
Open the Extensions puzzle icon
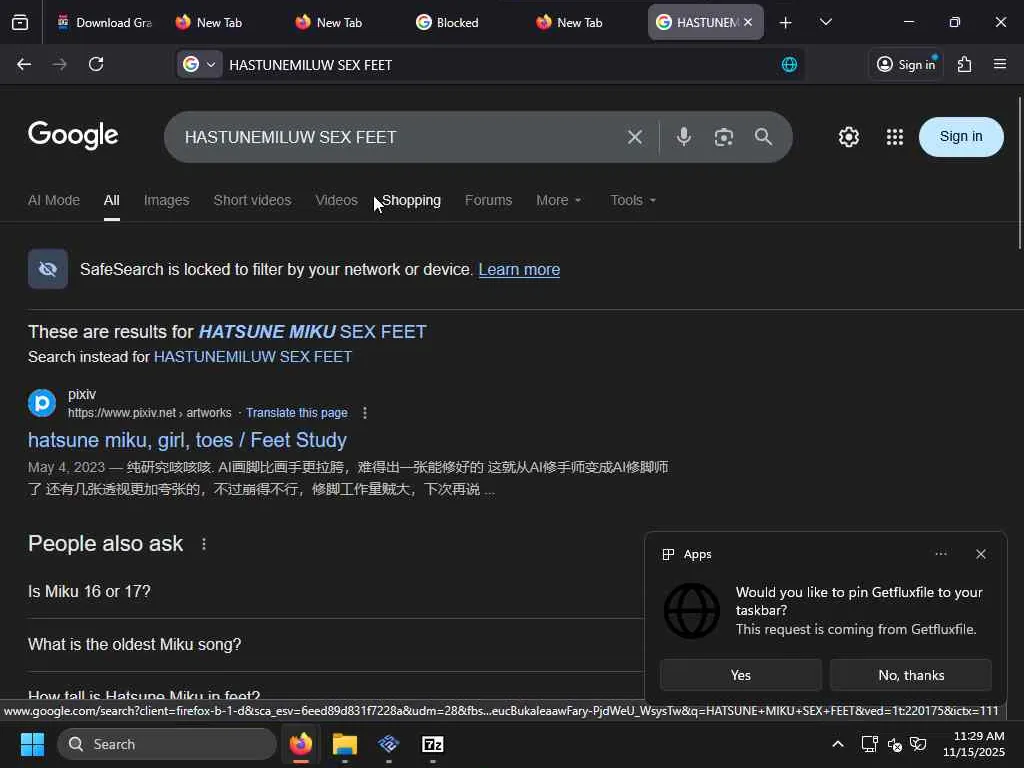[965, 64]
